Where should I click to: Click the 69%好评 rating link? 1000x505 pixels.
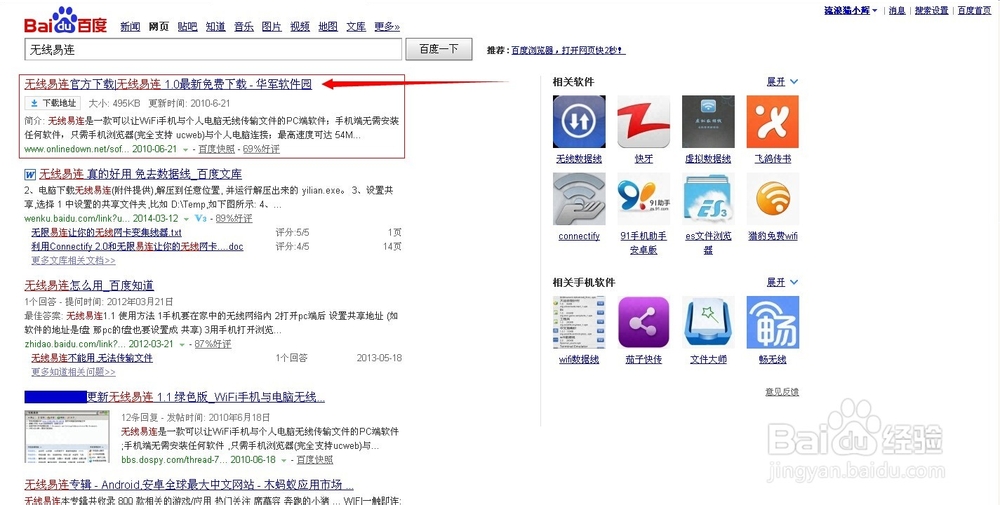coord(261,149)
